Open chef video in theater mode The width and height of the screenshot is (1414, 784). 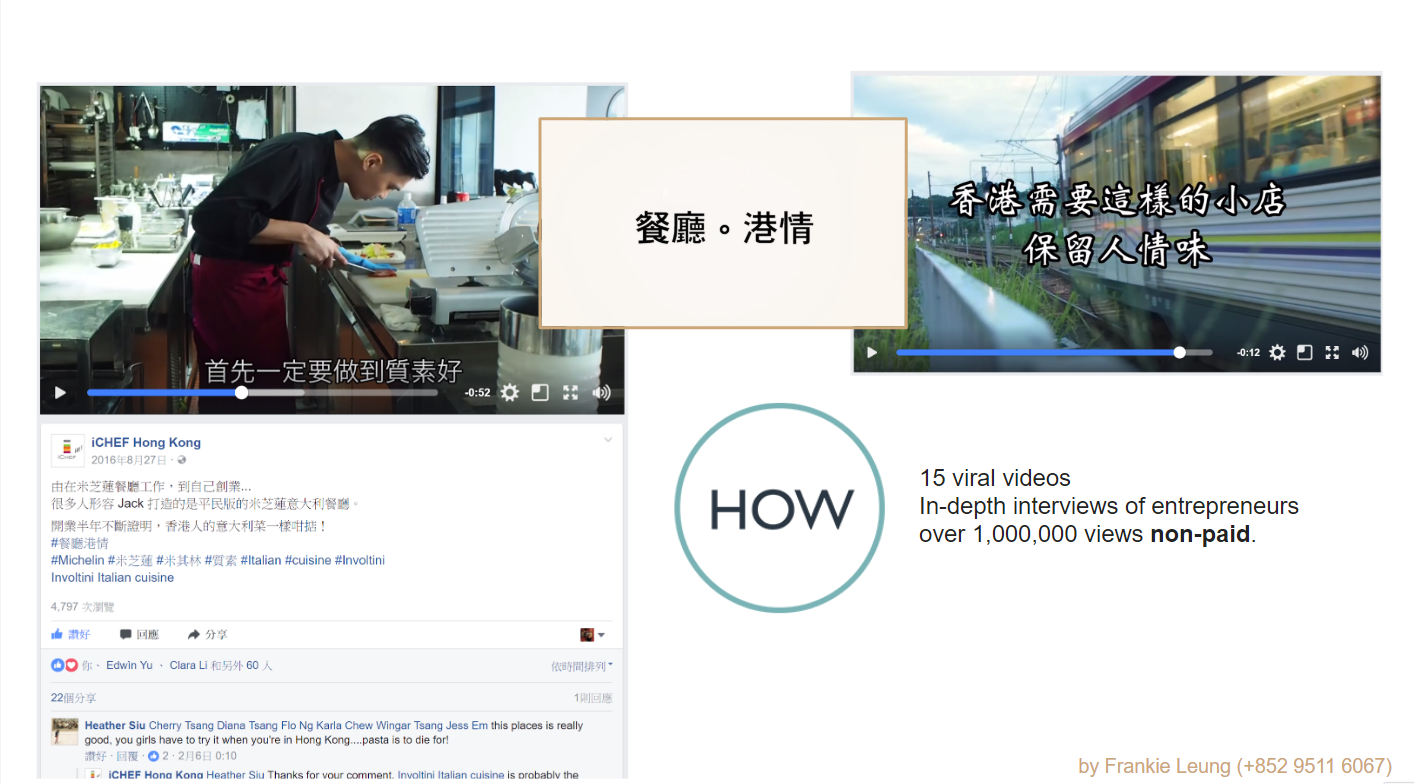540,393
